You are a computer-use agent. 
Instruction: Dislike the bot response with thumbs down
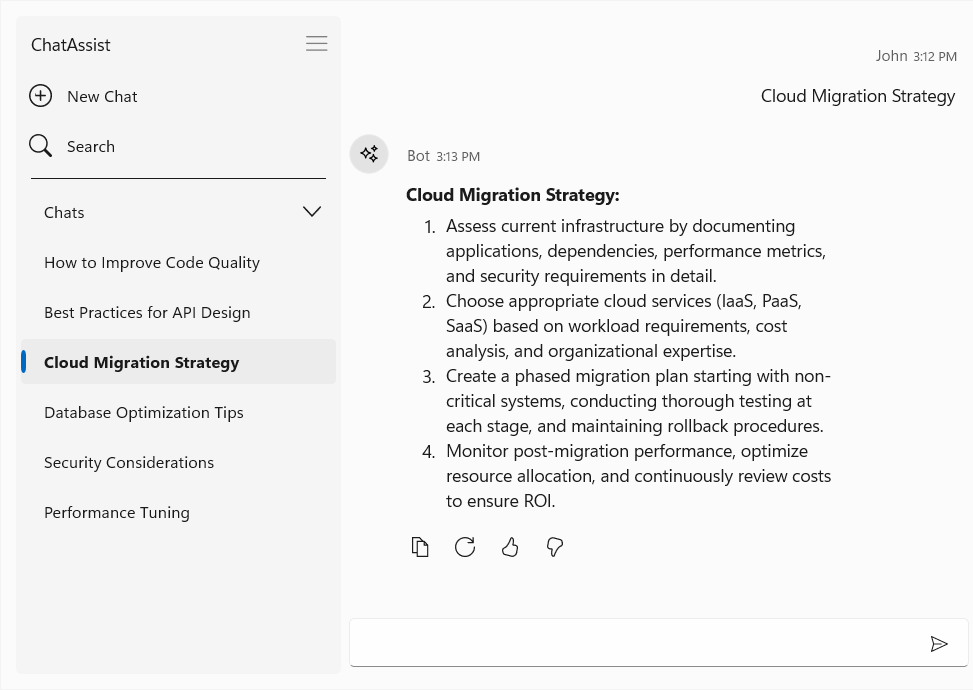[x=554, y=547]
